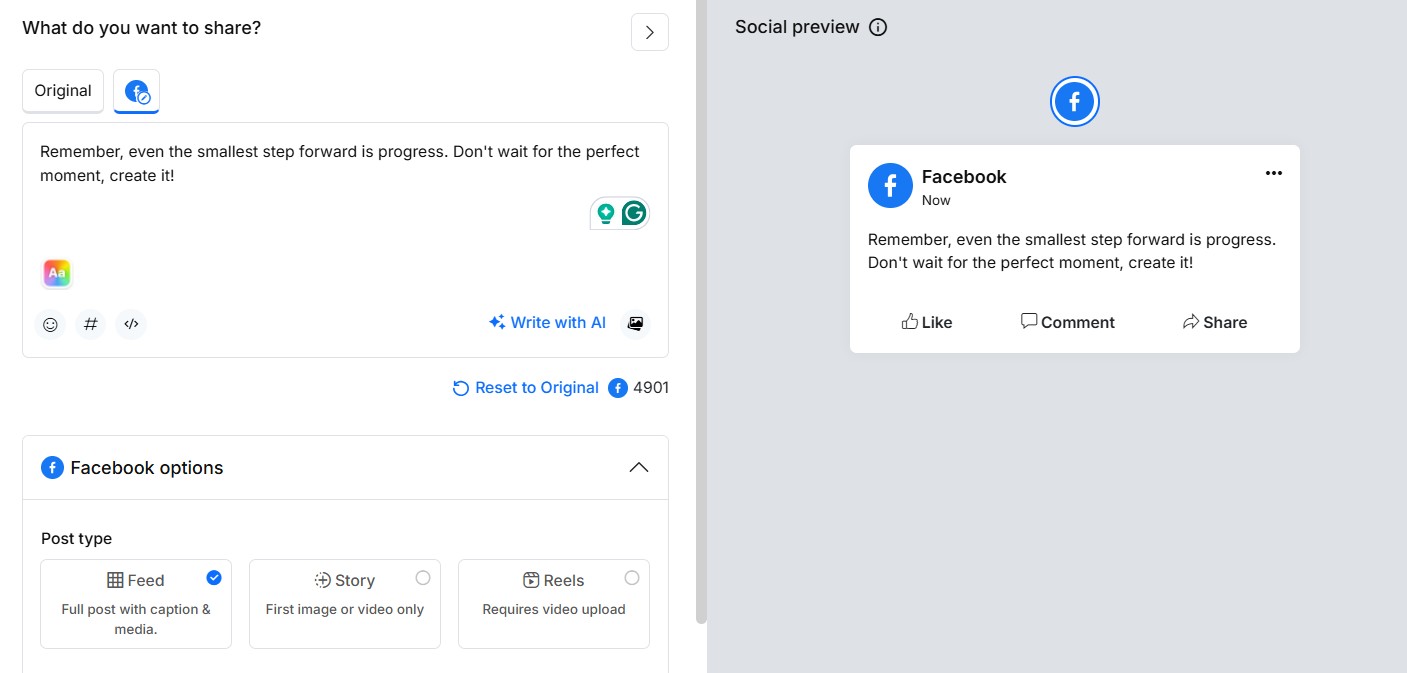Viewport: 1407px width, 673px height.
Task: Click Reset to Original link
Action: pyautogui.click(x=526, y=388)
